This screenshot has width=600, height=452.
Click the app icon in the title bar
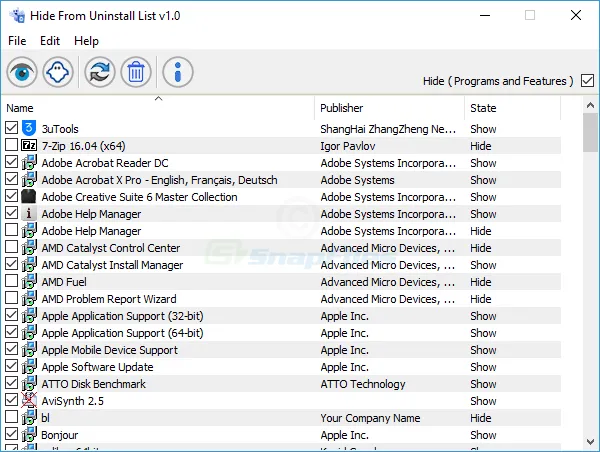click(x=17, y=16)
